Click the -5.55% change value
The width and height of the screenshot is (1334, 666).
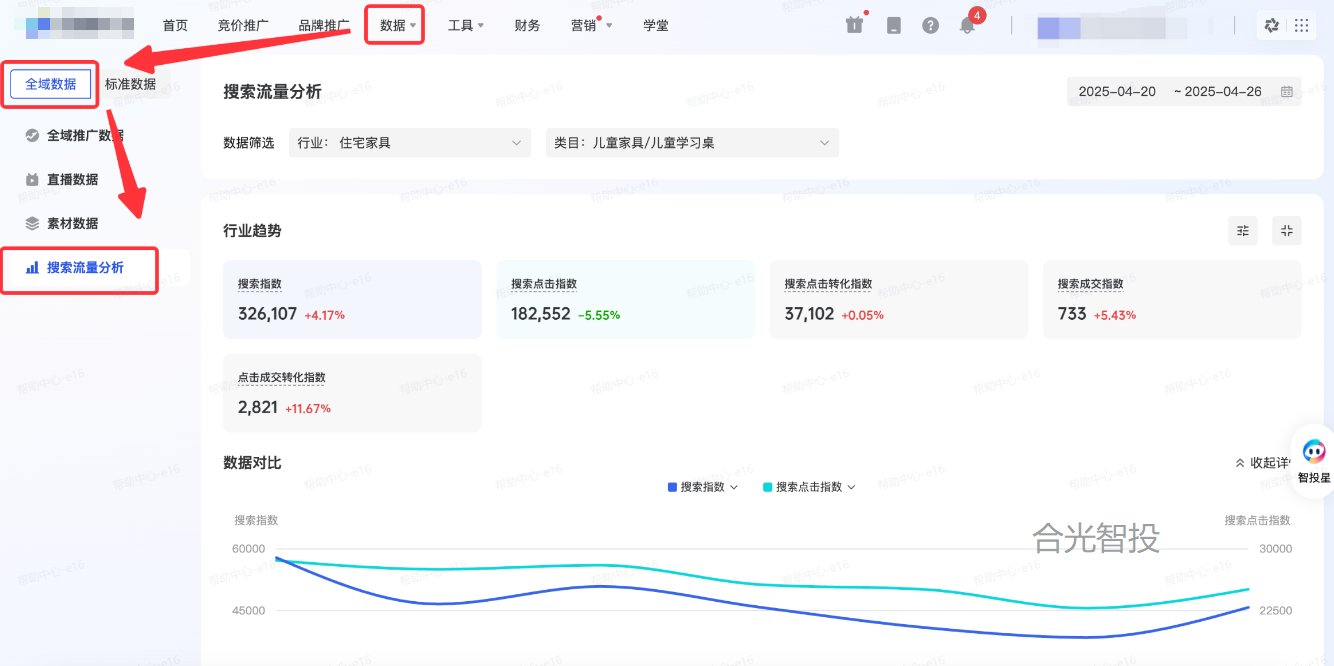[599, 315]
